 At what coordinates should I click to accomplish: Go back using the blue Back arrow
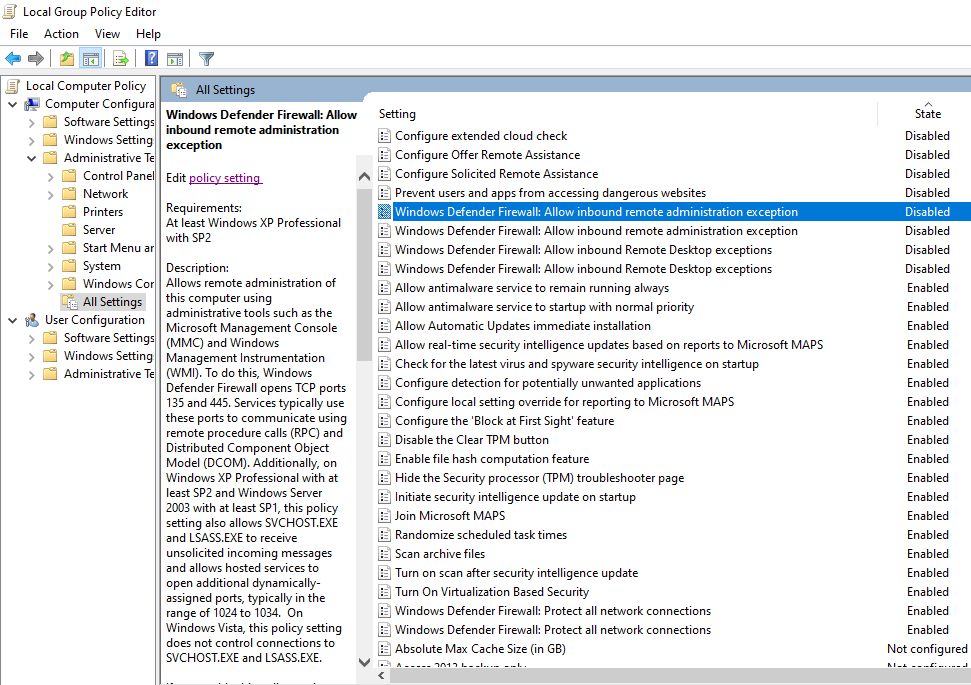pos(13,59)
